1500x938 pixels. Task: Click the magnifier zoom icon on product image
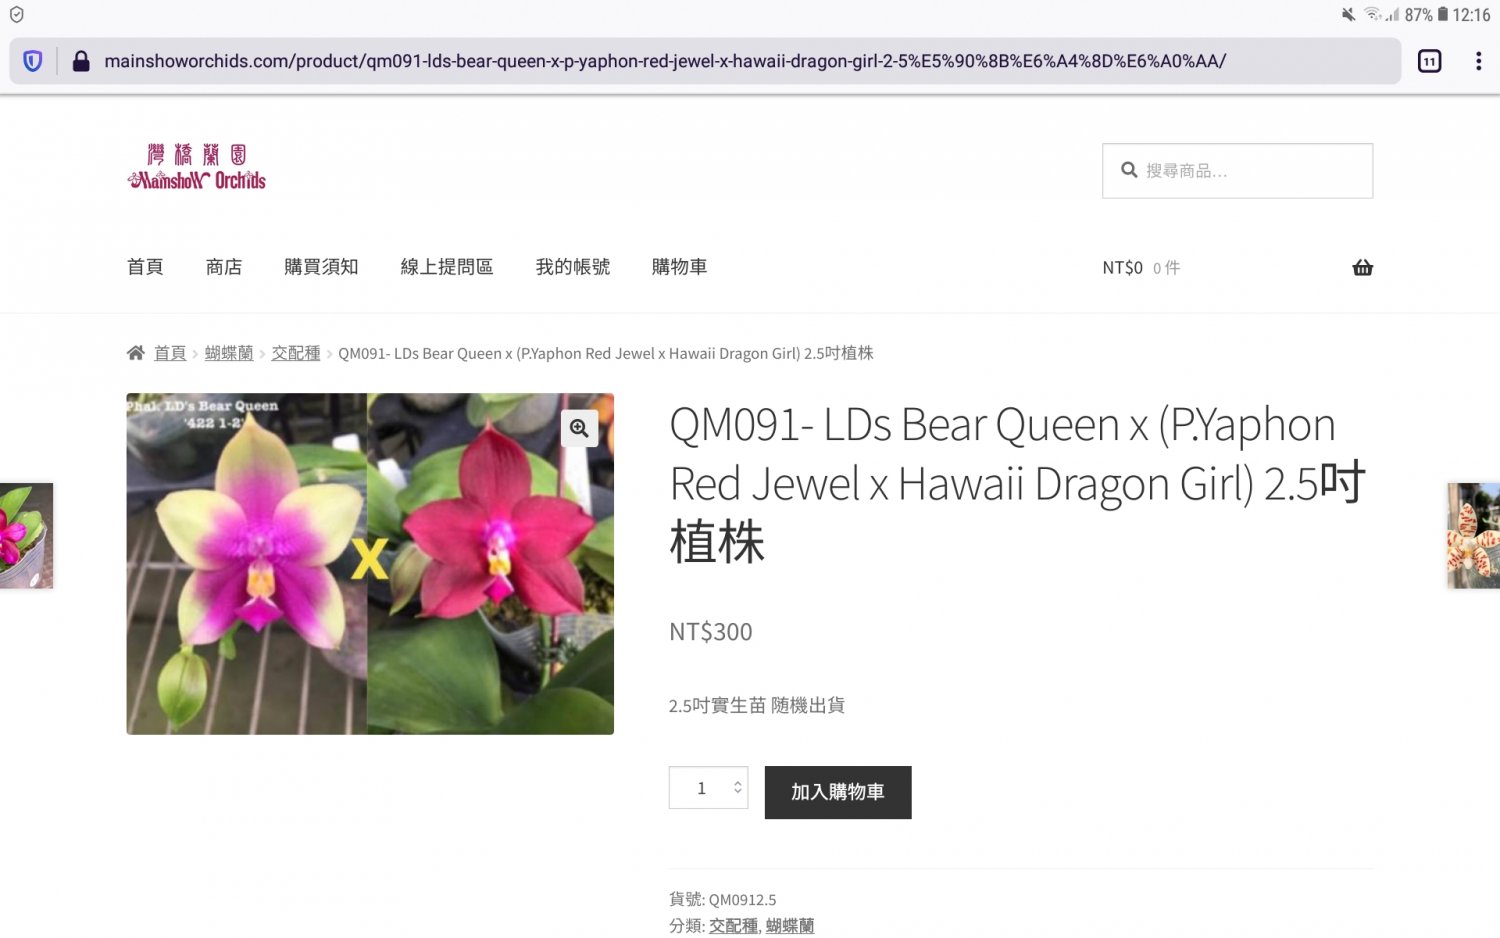pyautogui.click(x=579, y=428)
